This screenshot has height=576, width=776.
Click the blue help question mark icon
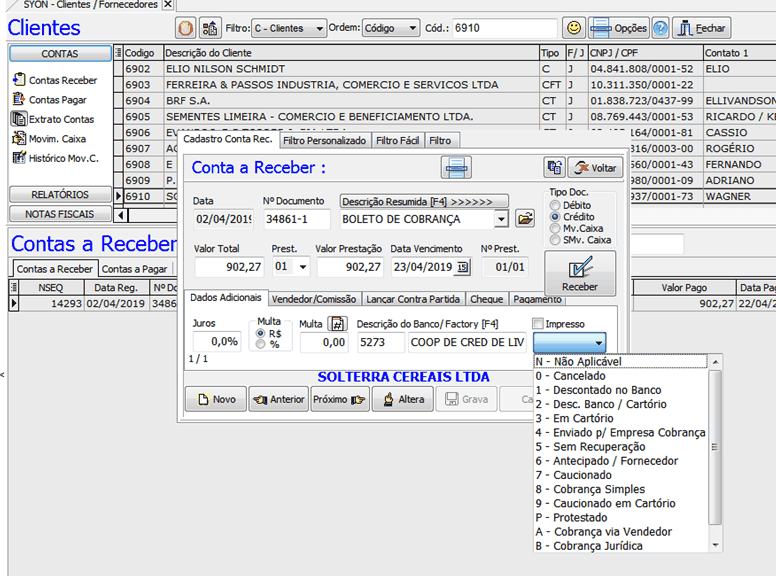(660, 28)
